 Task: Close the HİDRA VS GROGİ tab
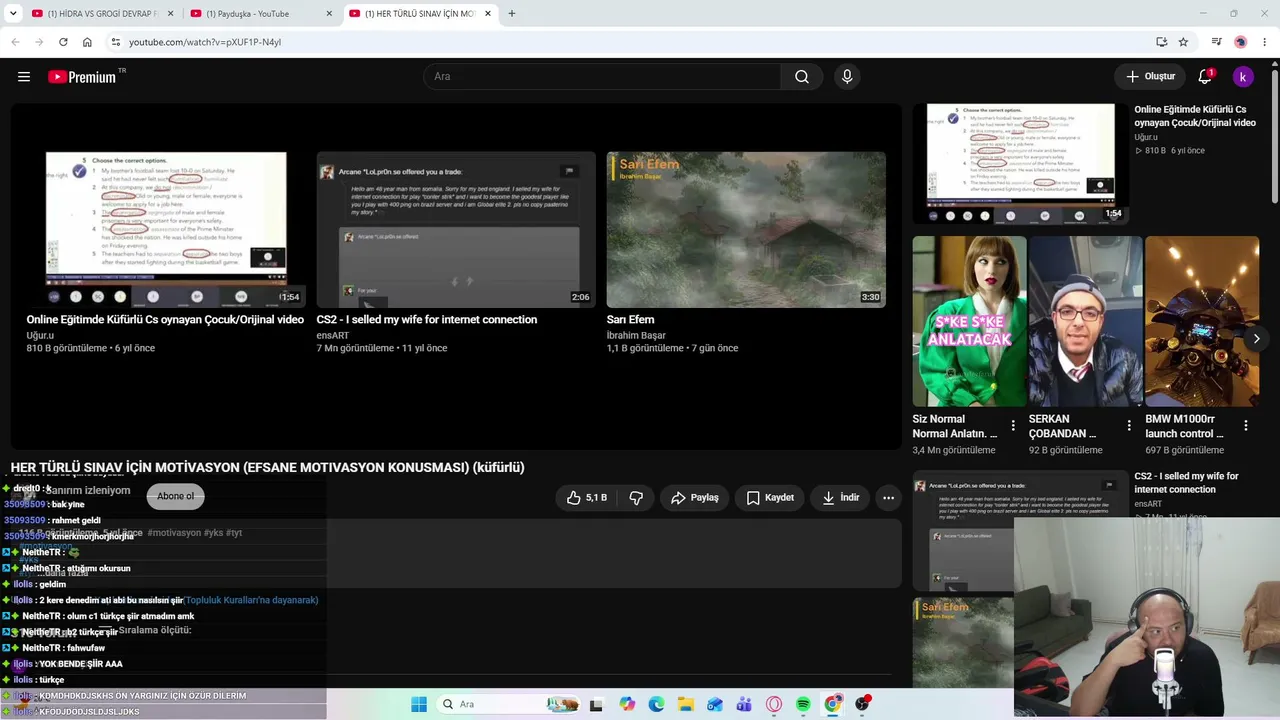170,14
